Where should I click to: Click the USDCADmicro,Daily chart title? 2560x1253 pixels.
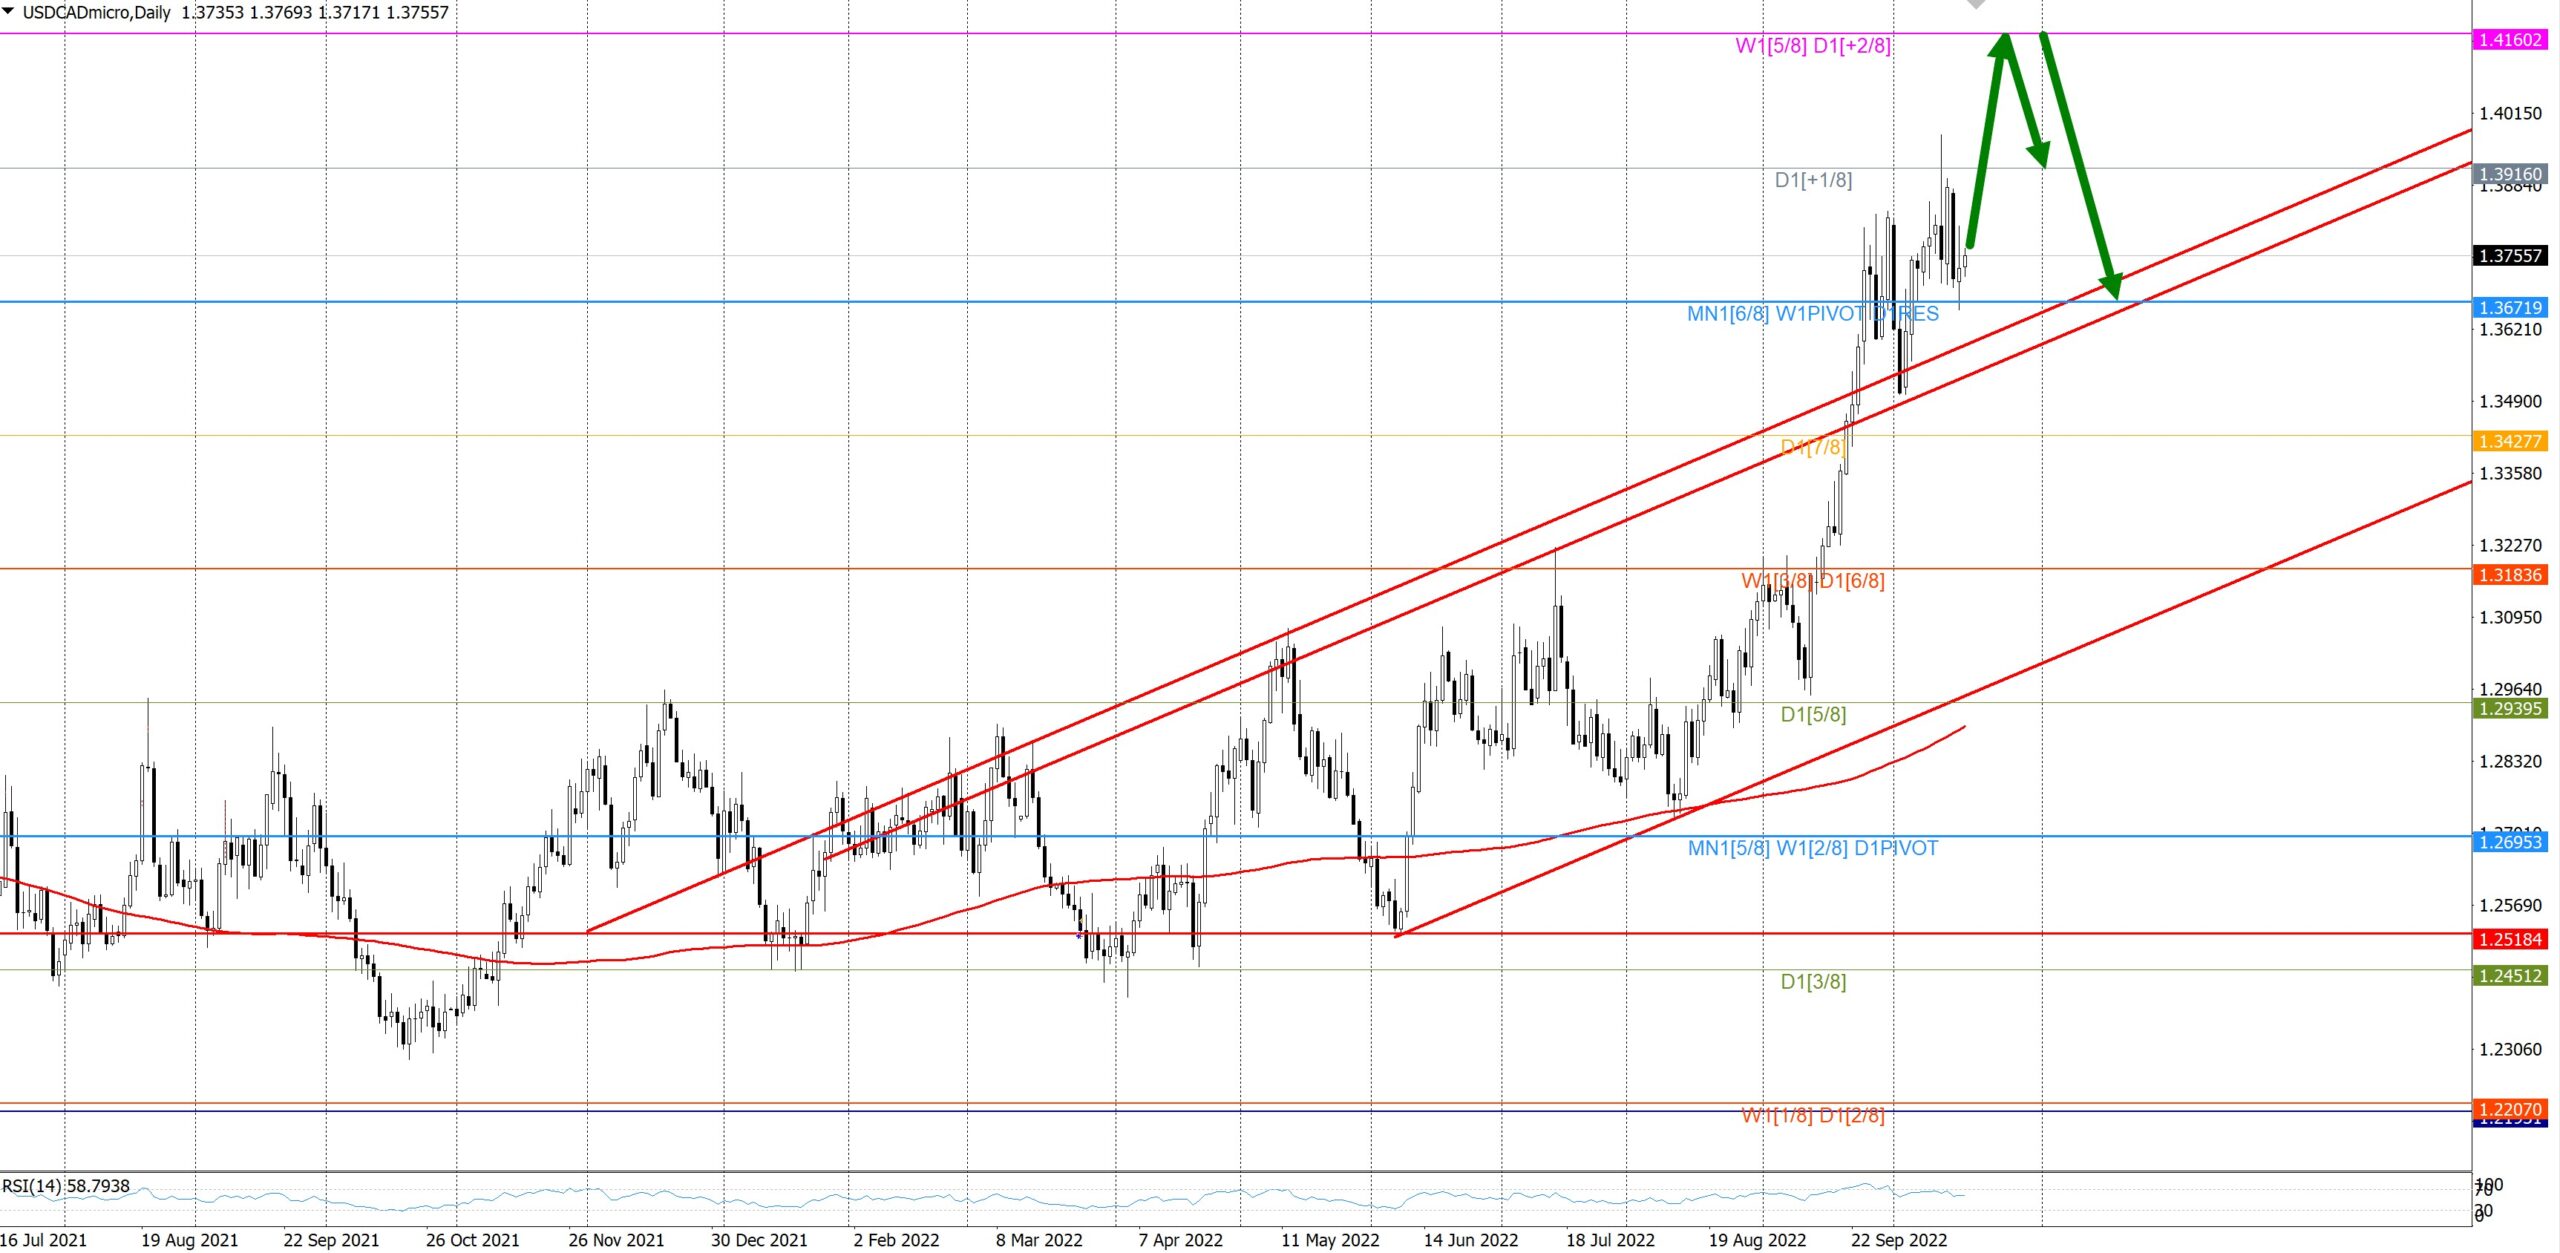point(96,12)
